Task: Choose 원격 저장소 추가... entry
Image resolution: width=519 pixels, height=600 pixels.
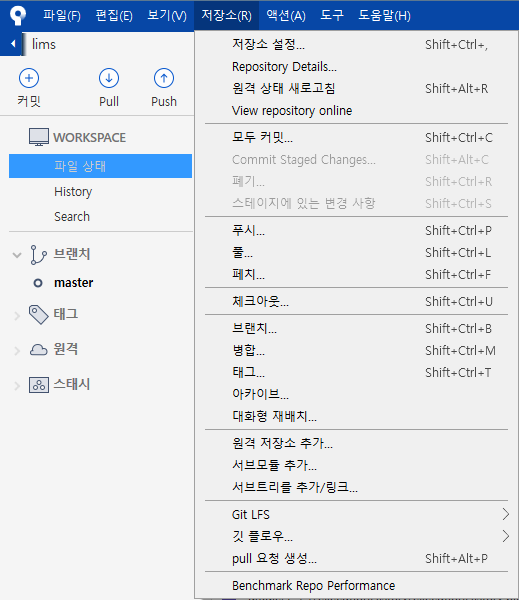Action: click(x=356, y=443)
